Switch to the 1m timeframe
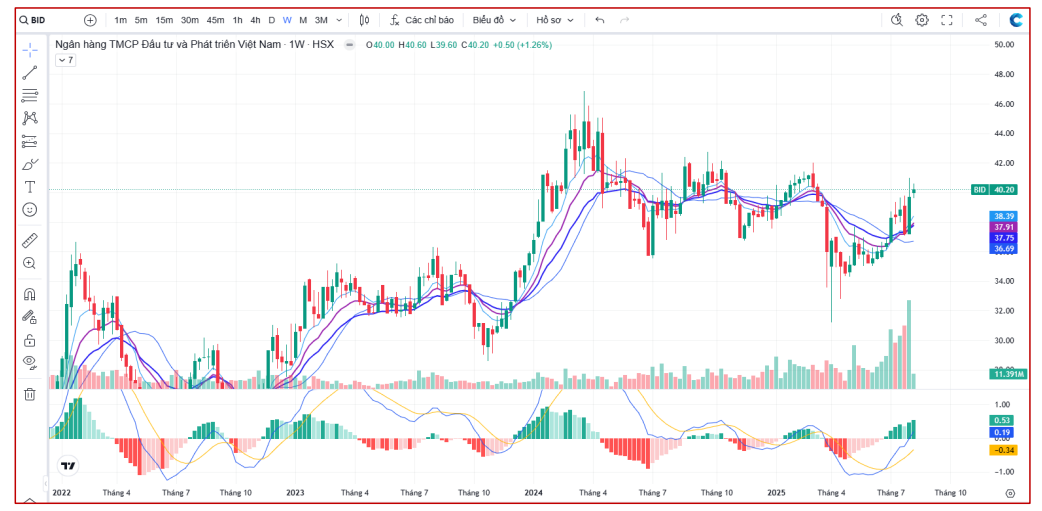This screenshot has width=1042, height=511. click(120, 20)
